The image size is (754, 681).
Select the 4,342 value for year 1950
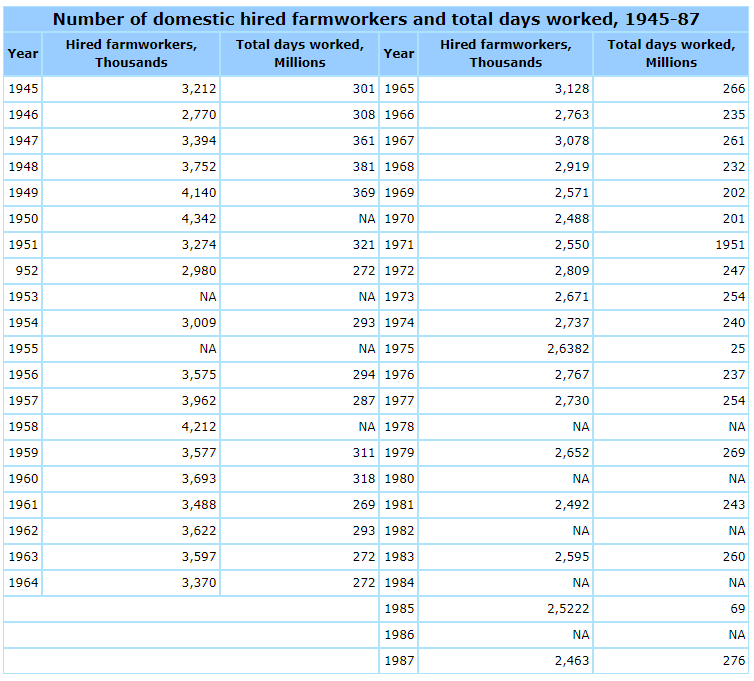pyautogui.click(x=195, y=219)
